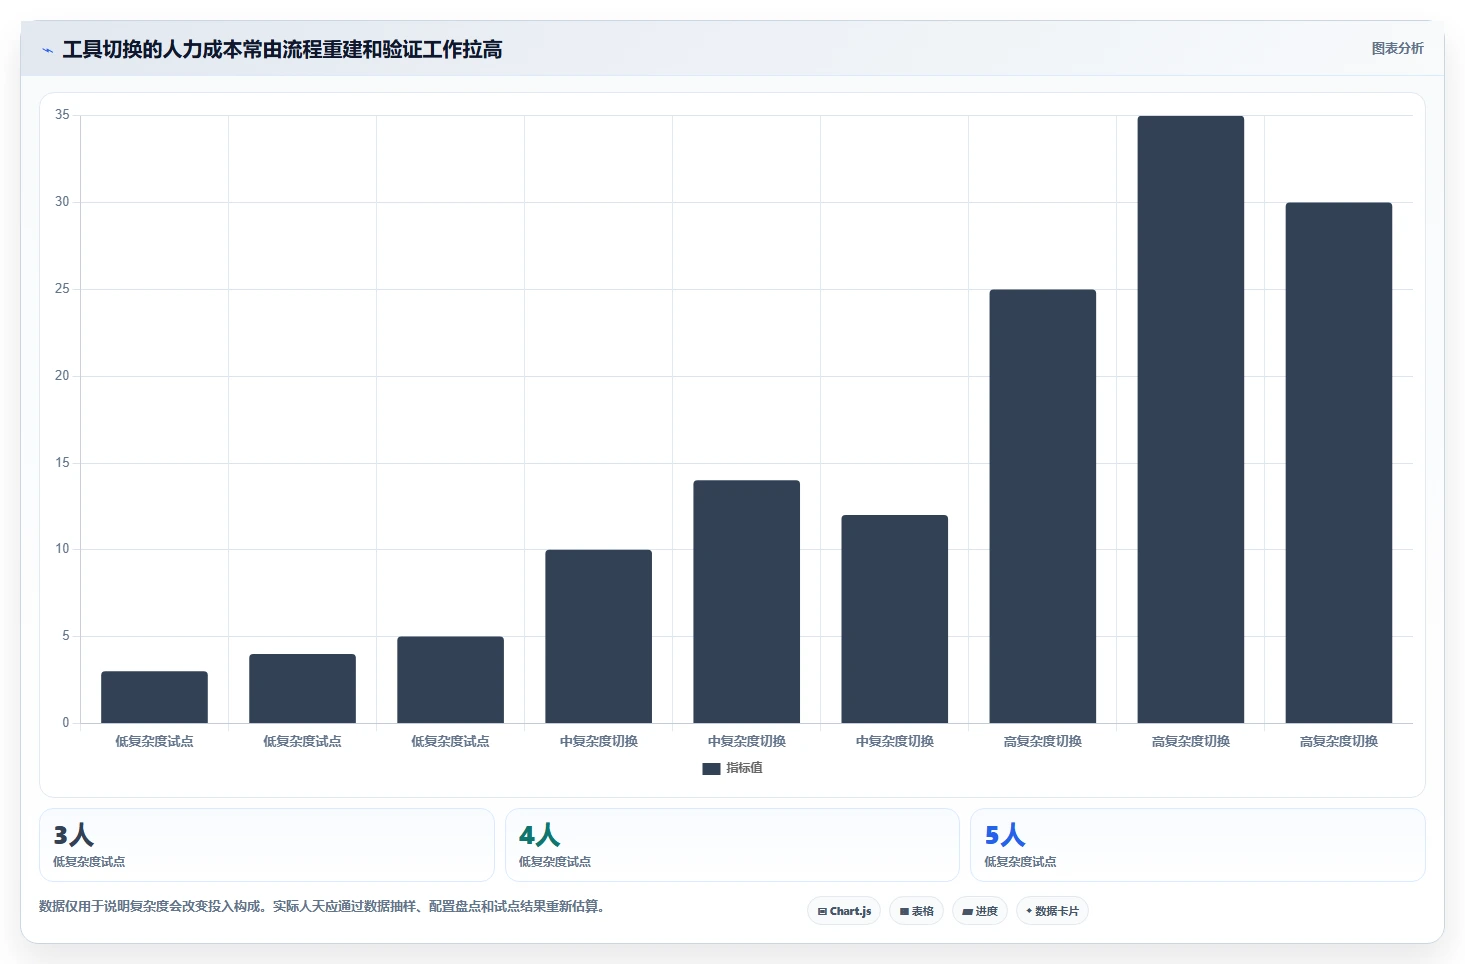Click the dark 指标值 legend color box
Viewport: 1465px width, 964px height.
coord(711,769)
